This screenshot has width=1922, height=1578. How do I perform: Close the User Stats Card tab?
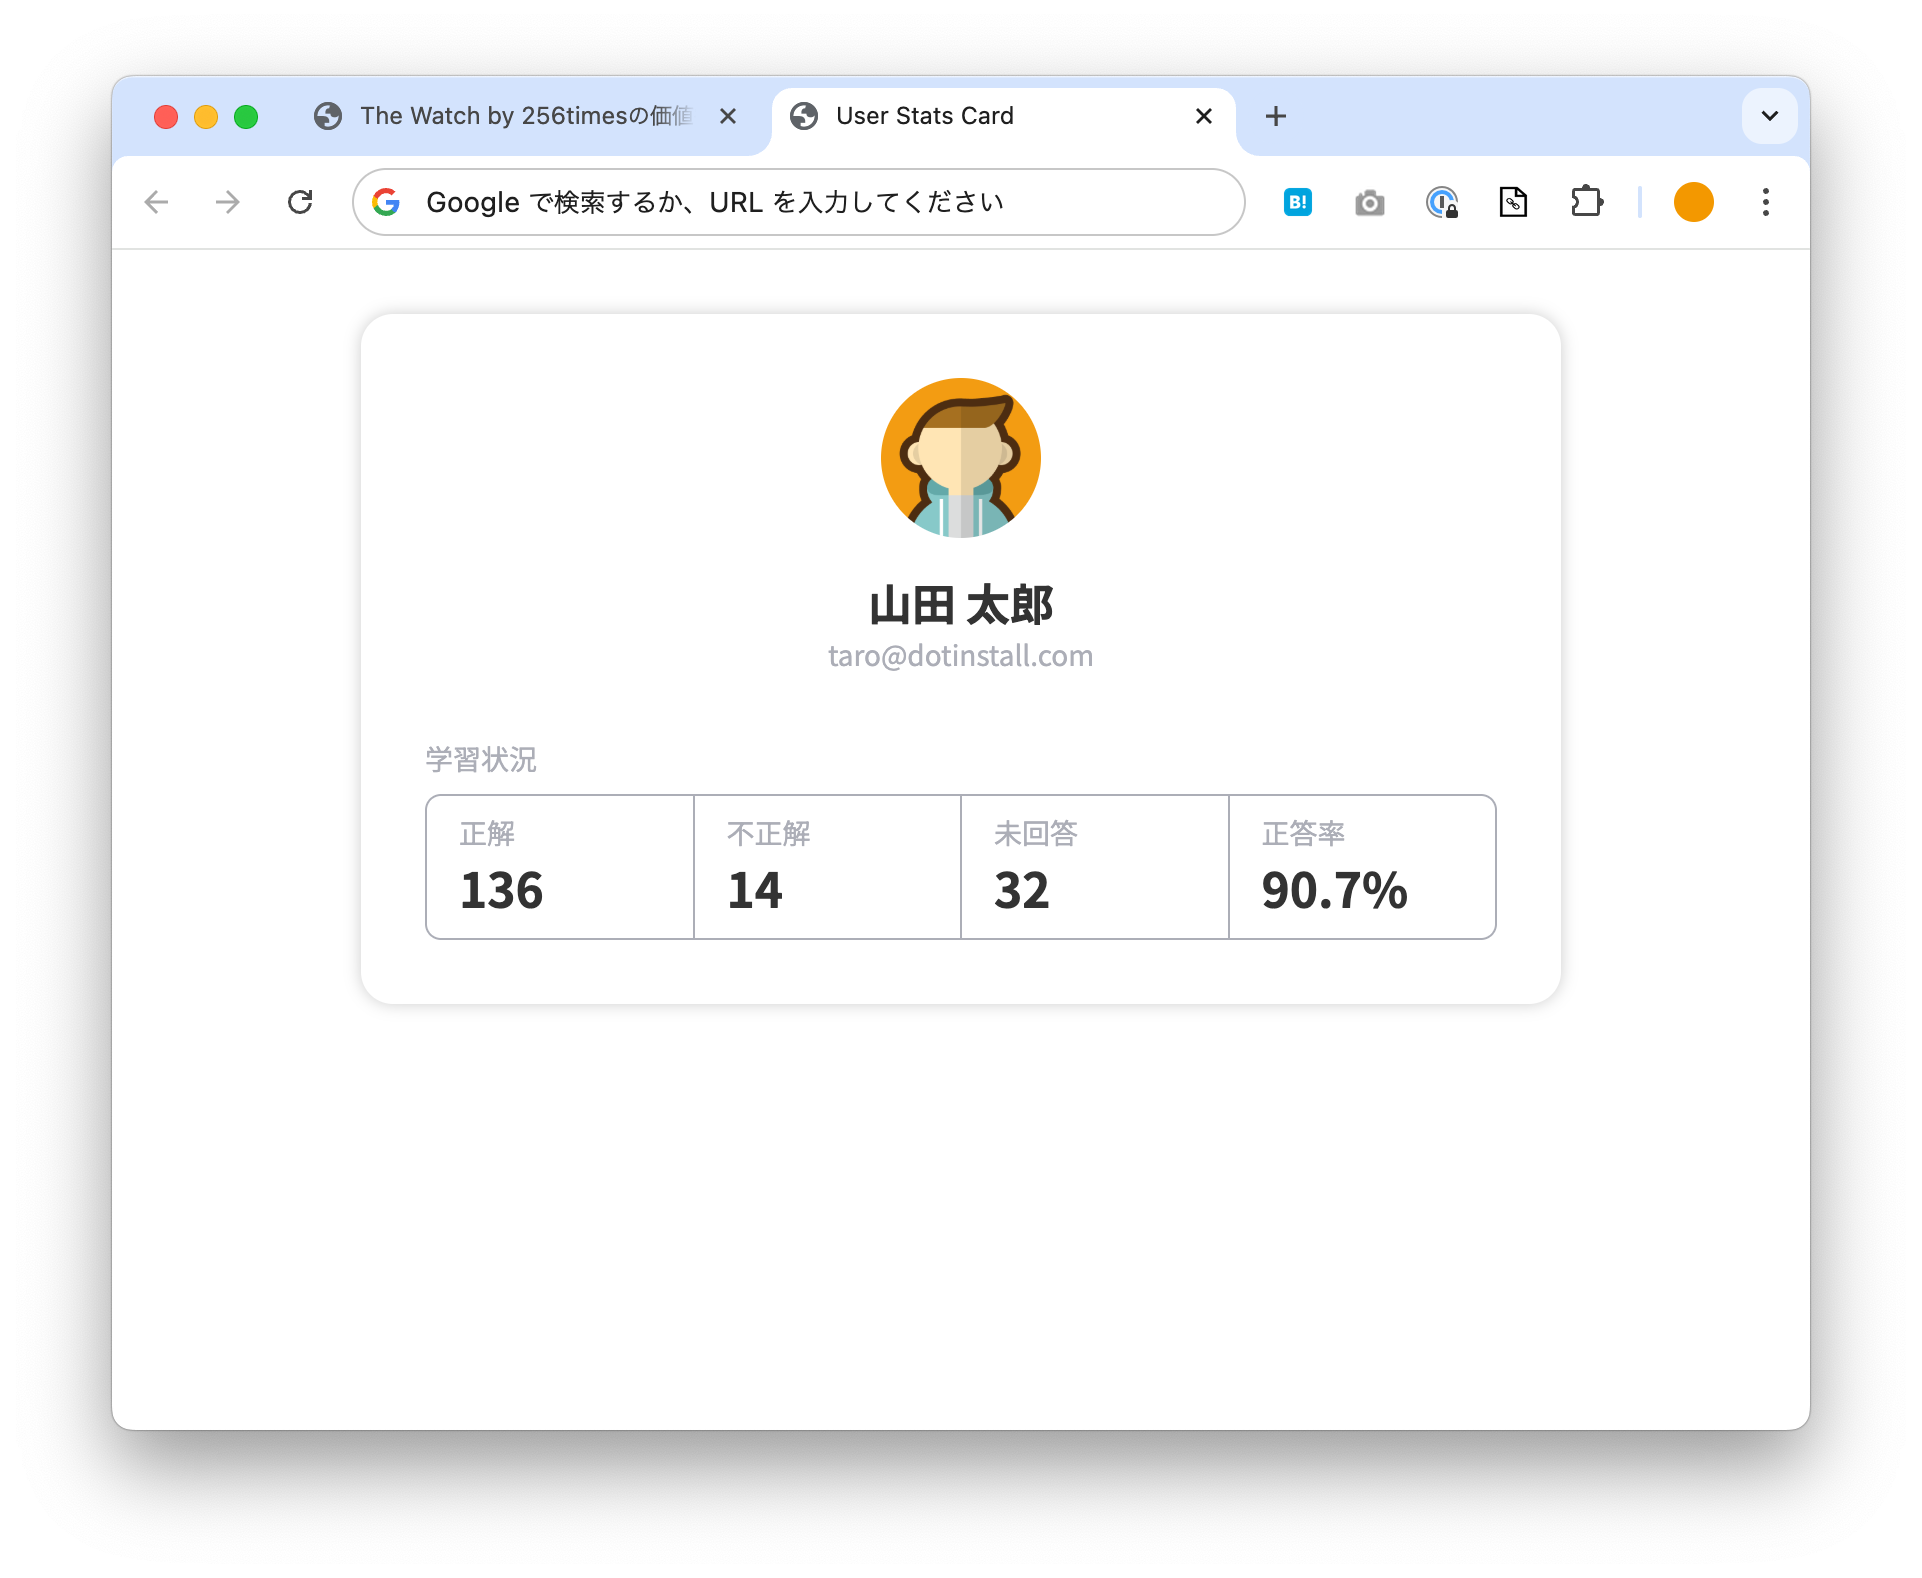[x=1203, y=116]
